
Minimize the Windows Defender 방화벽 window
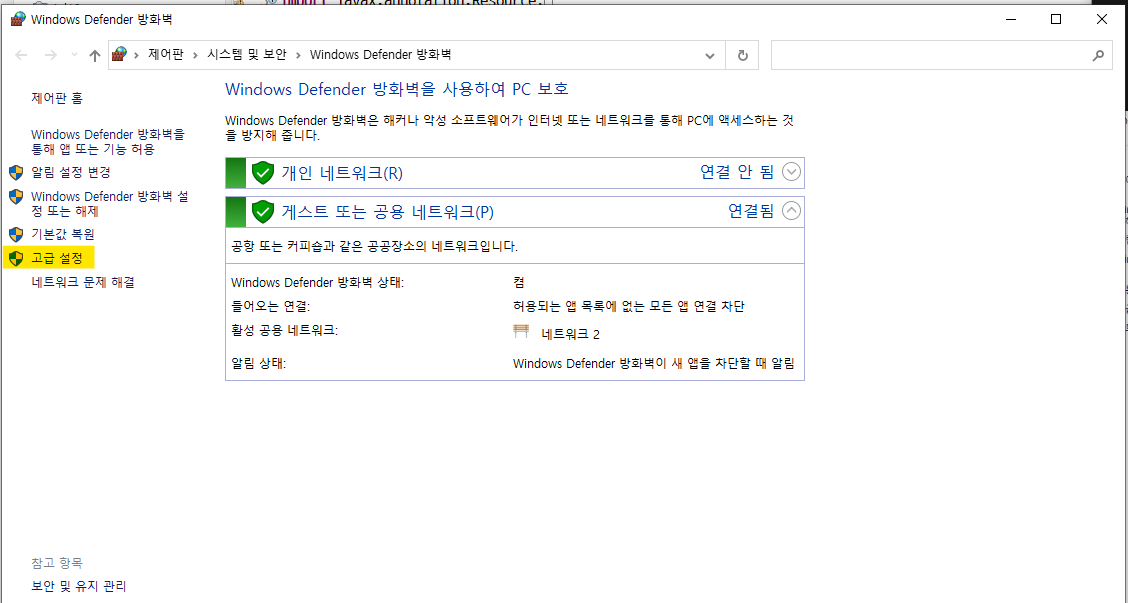tap(1010, 19)
